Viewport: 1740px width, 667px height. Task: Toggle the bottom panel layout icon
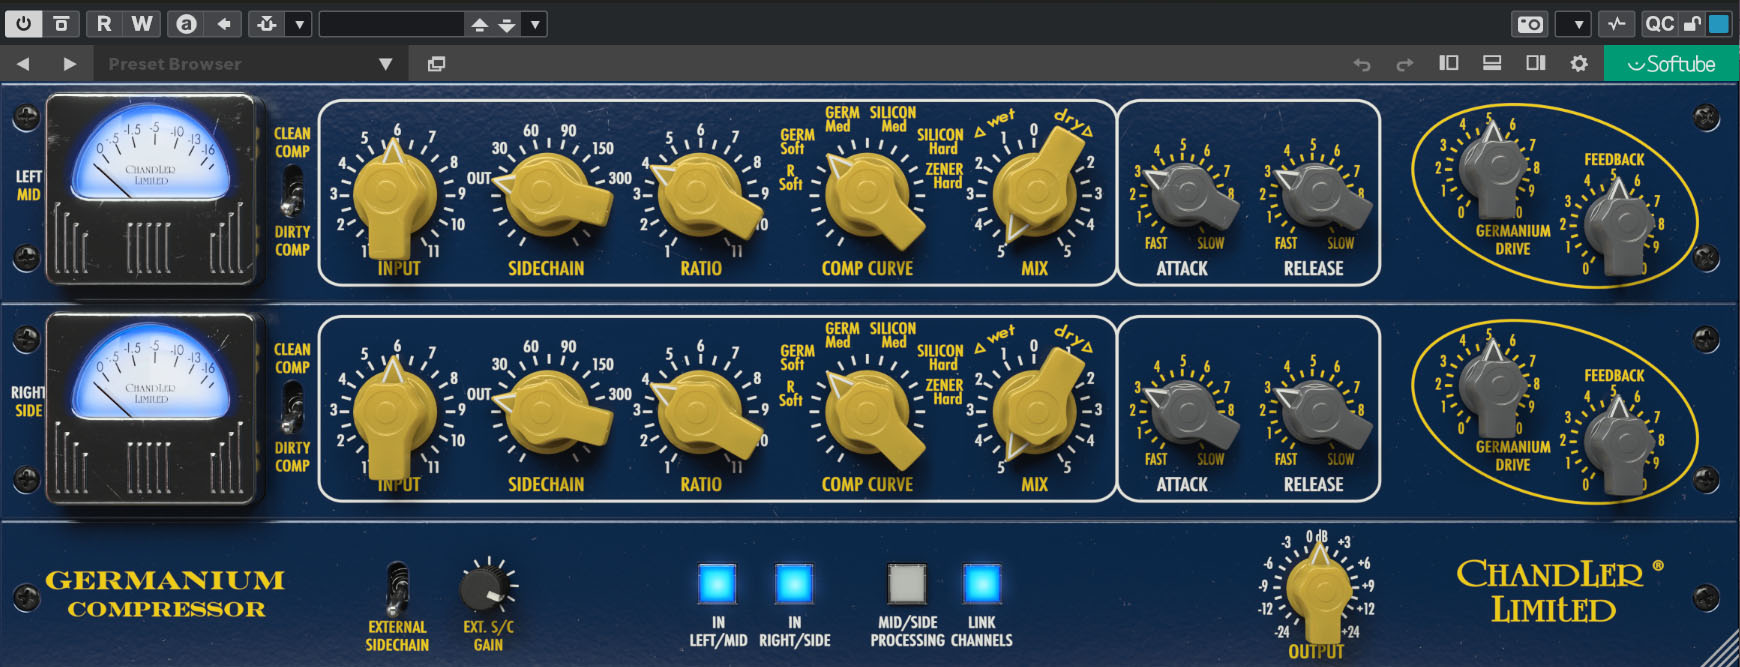1492,63
